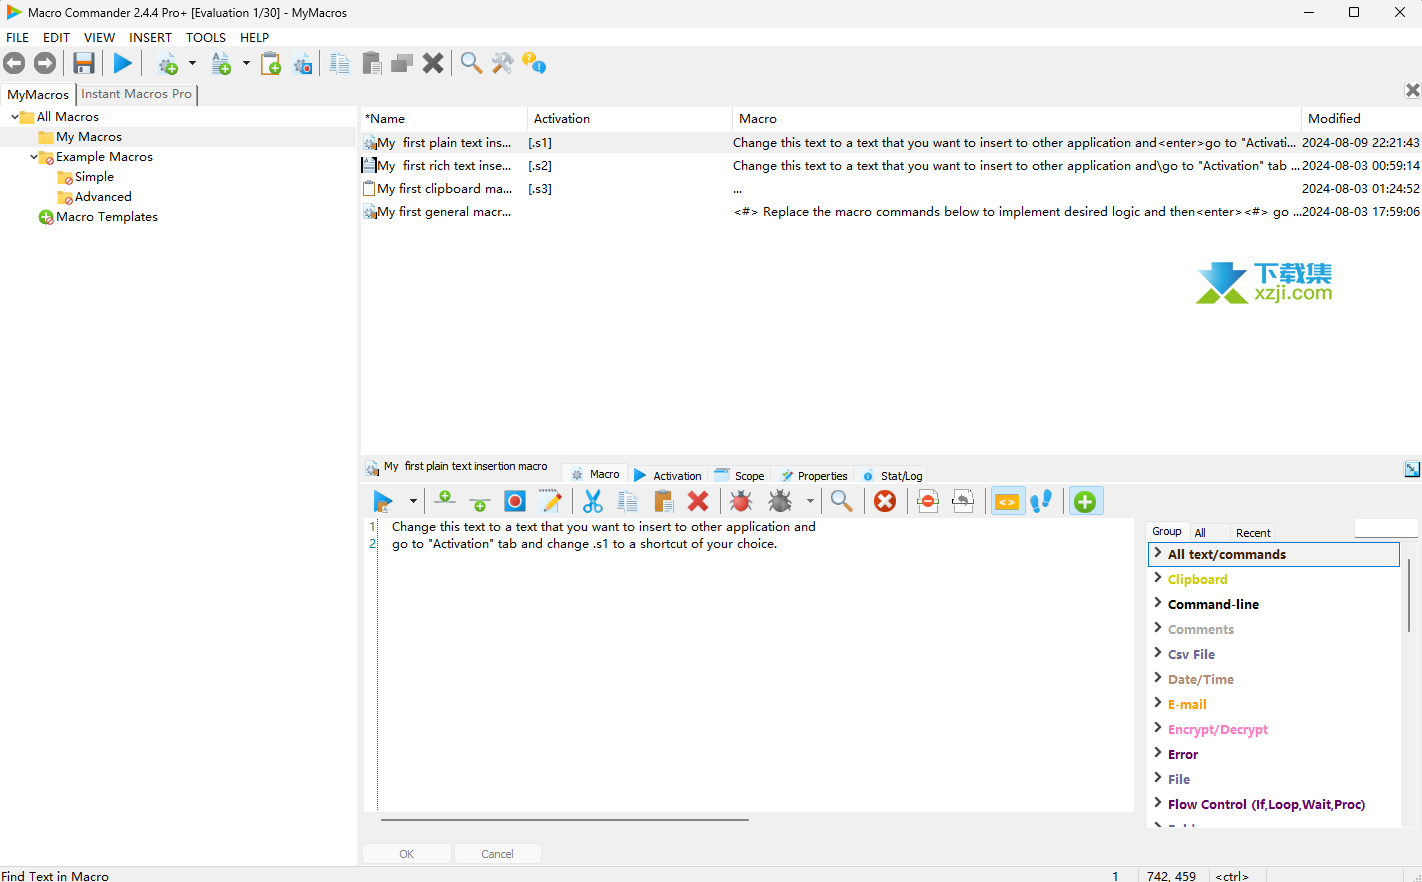The height and width of the screenshot is (882, 1422).
Task: Click the magnifier Search icon in main toolbar
Action: [471, 64]
